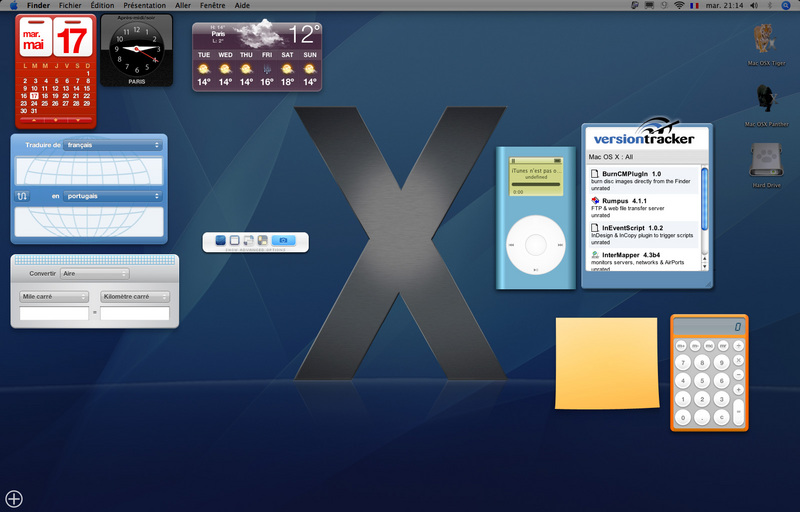
Task: Click the equals key on calculator
Action: tap(738, 413)
